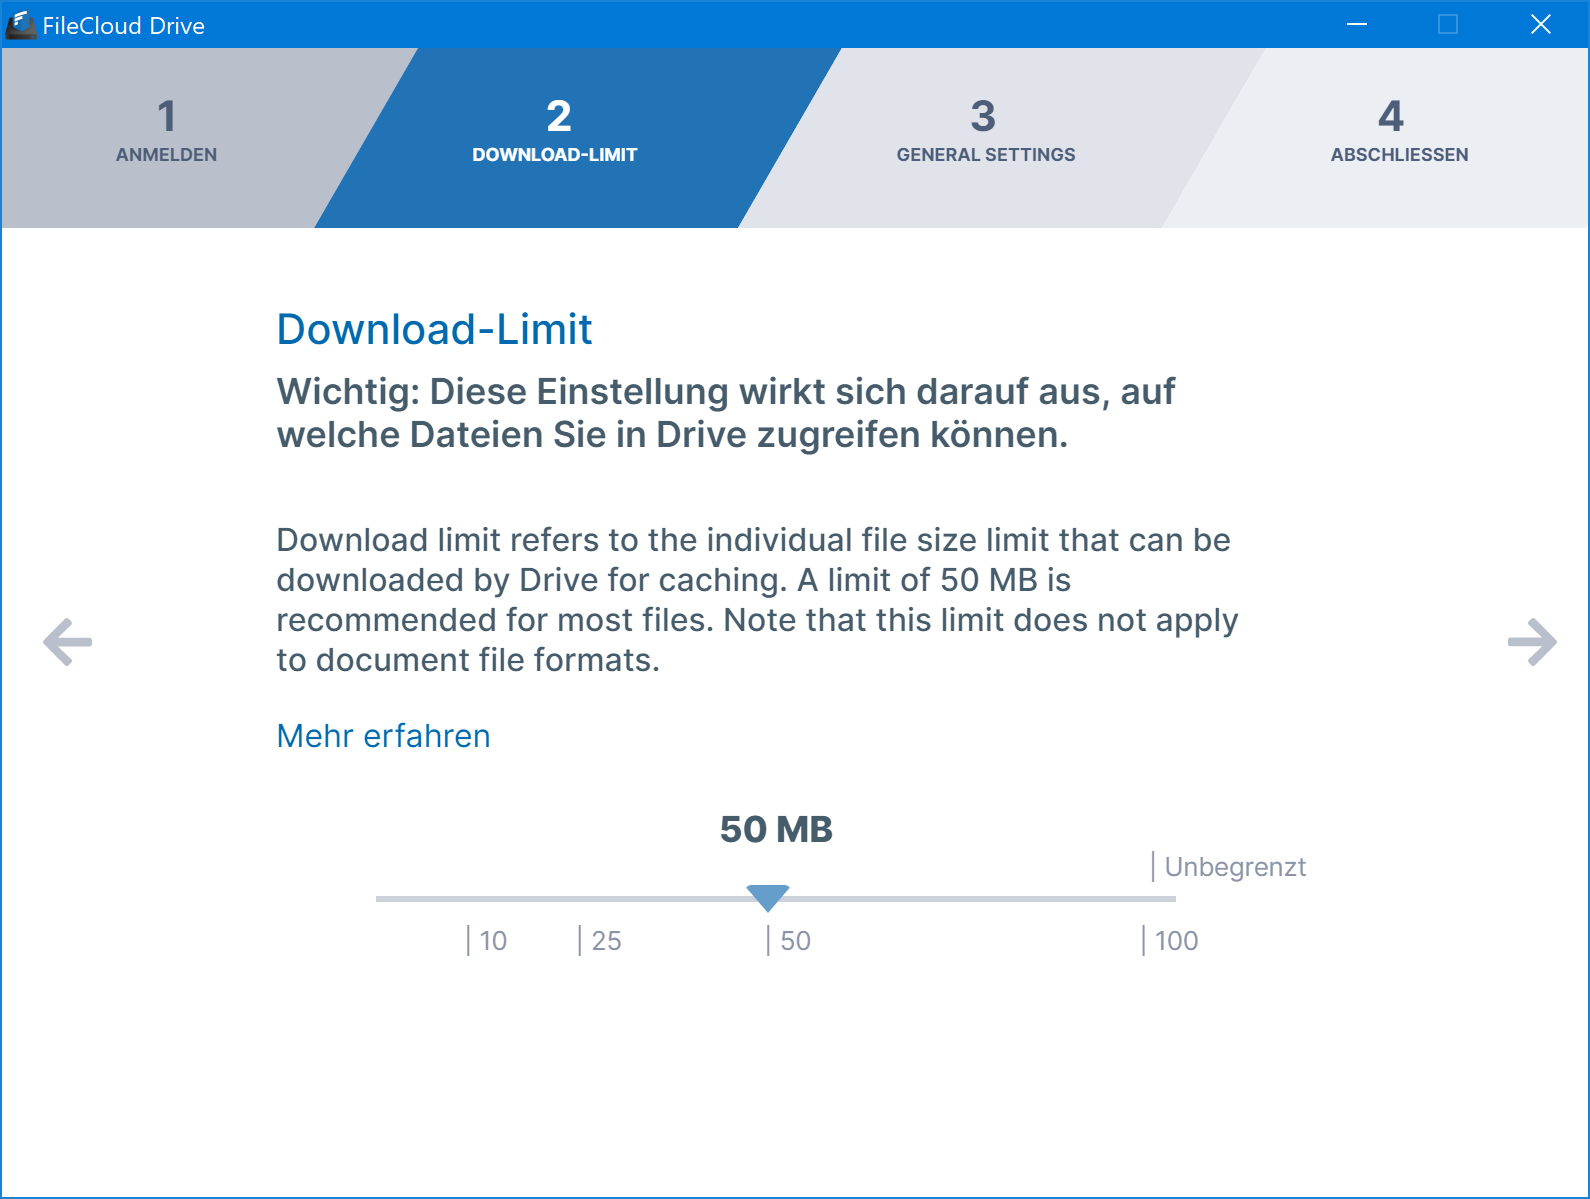Image resolution: width=1590 pixels, height=1199 pixels.
Task: Close the FileCloud Drive window
Action: click(1541, 24)
